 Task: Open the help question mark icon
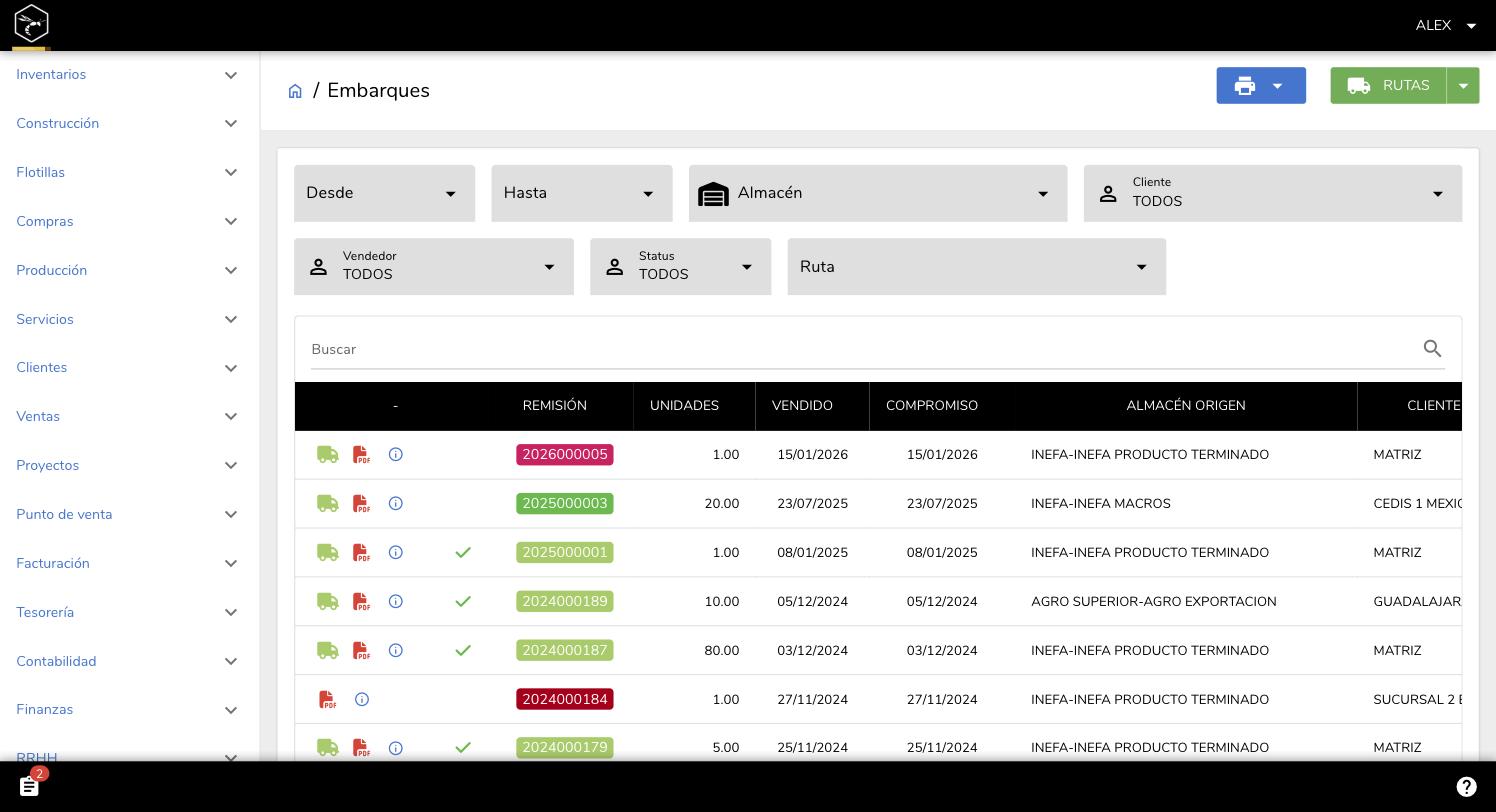click(1466, 787)
